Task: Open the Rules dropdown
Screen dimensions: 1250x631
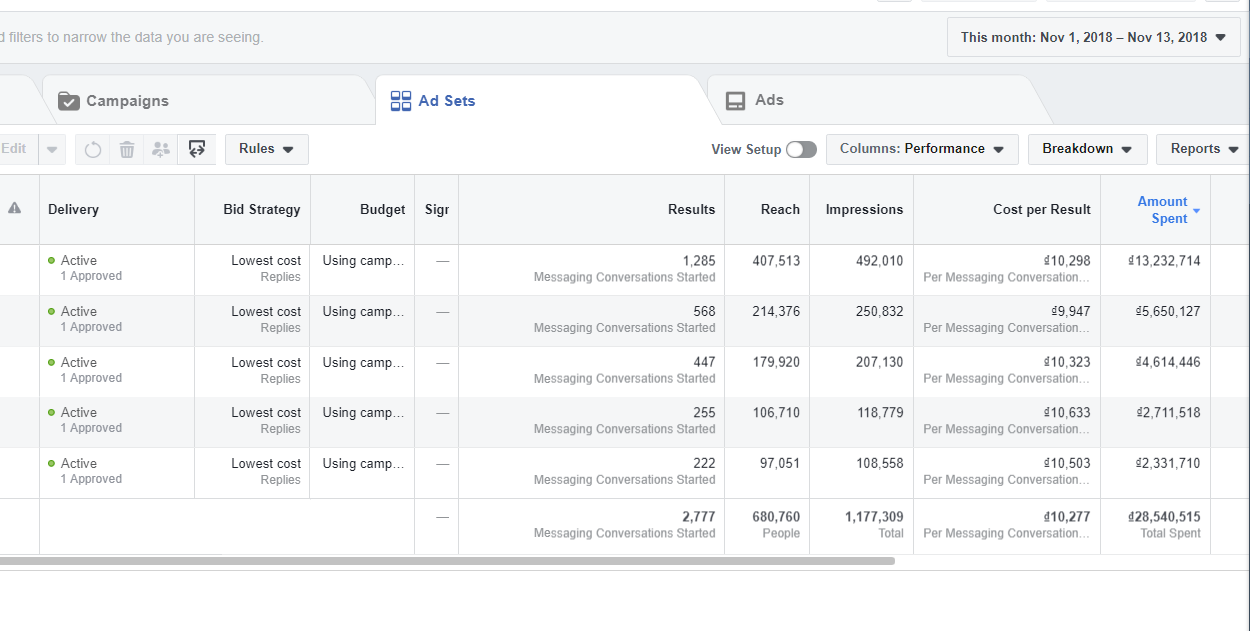Action: (x=266, y=149)
